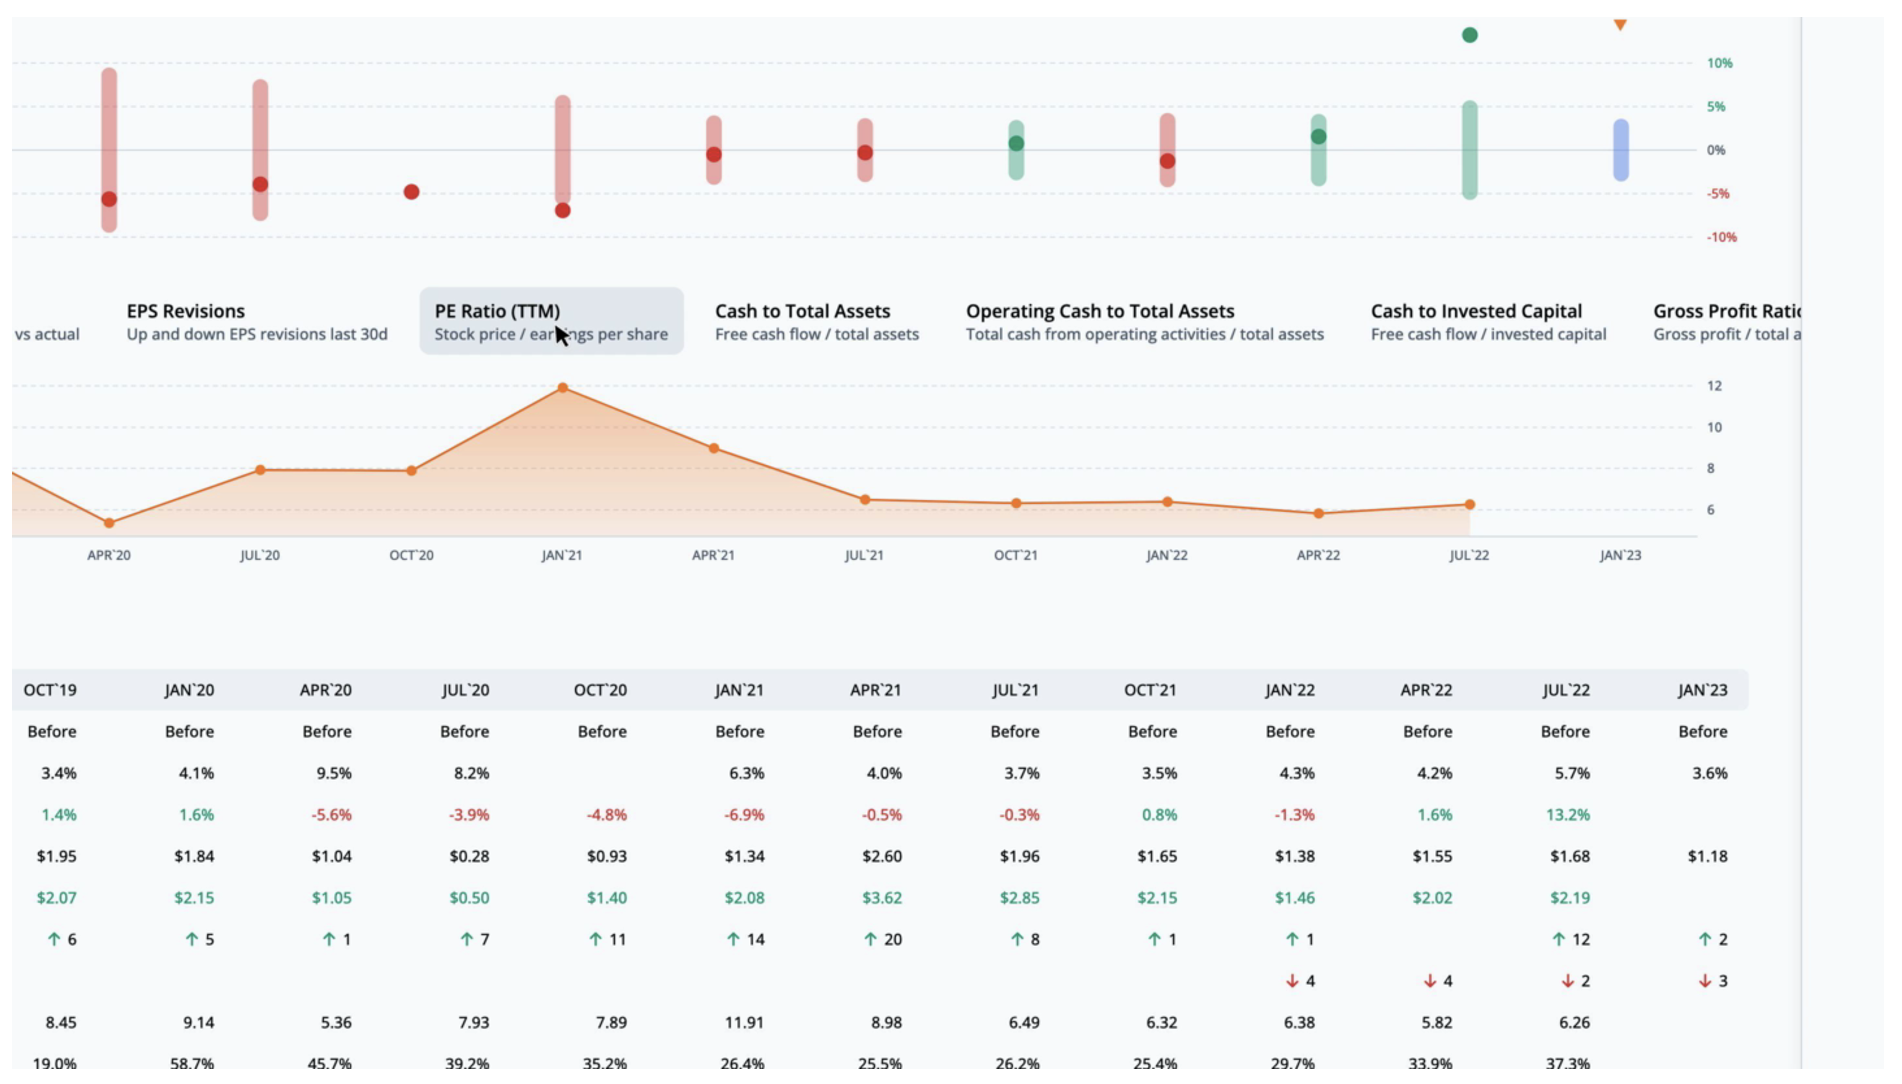This screenshot has width=1902, height=1084.
Task: Click the red down arrow in APR'22 column
Action: pos(1430,981)
